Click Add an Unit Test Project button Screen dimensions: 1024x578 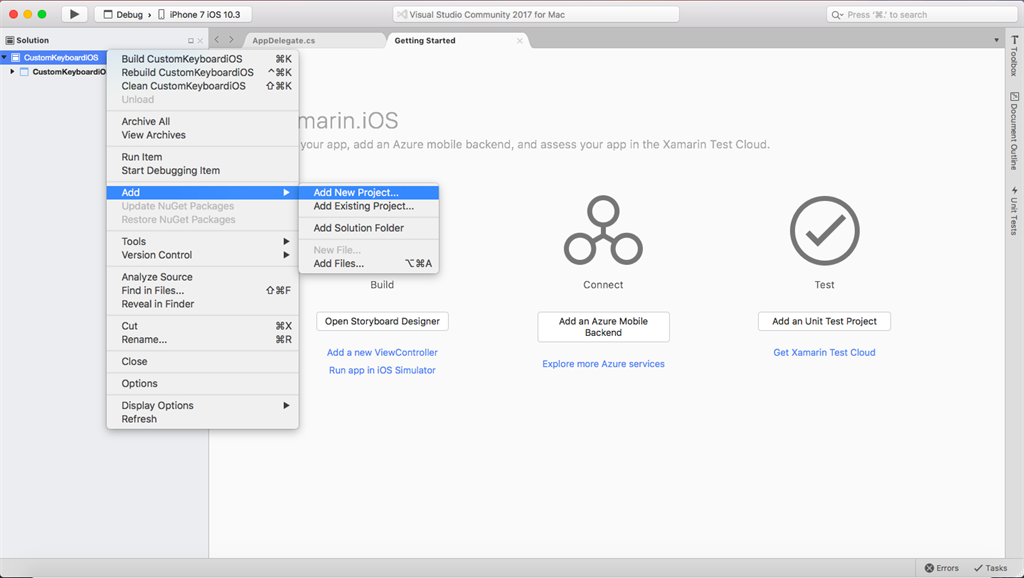[824, 321]
